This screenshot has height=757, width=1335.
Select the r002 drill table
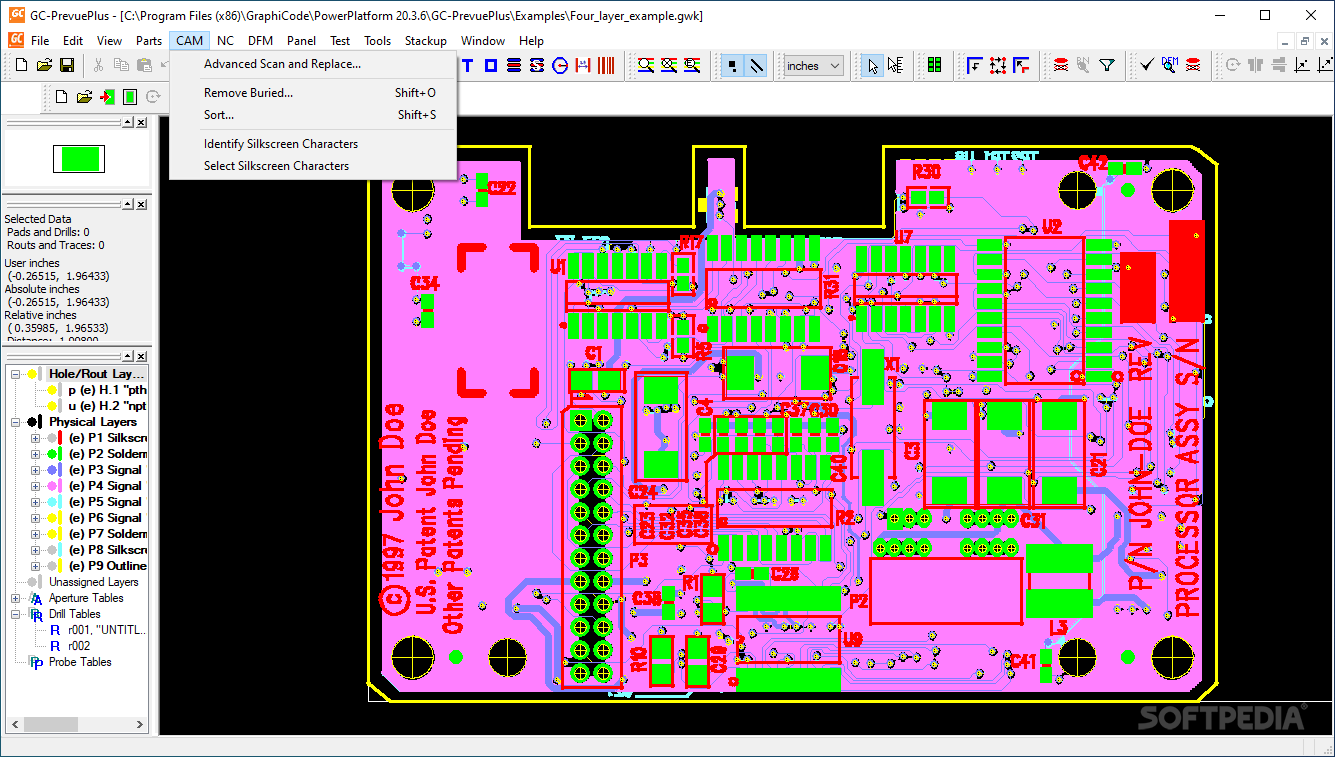pyautogui.click(x=79, y=646)
